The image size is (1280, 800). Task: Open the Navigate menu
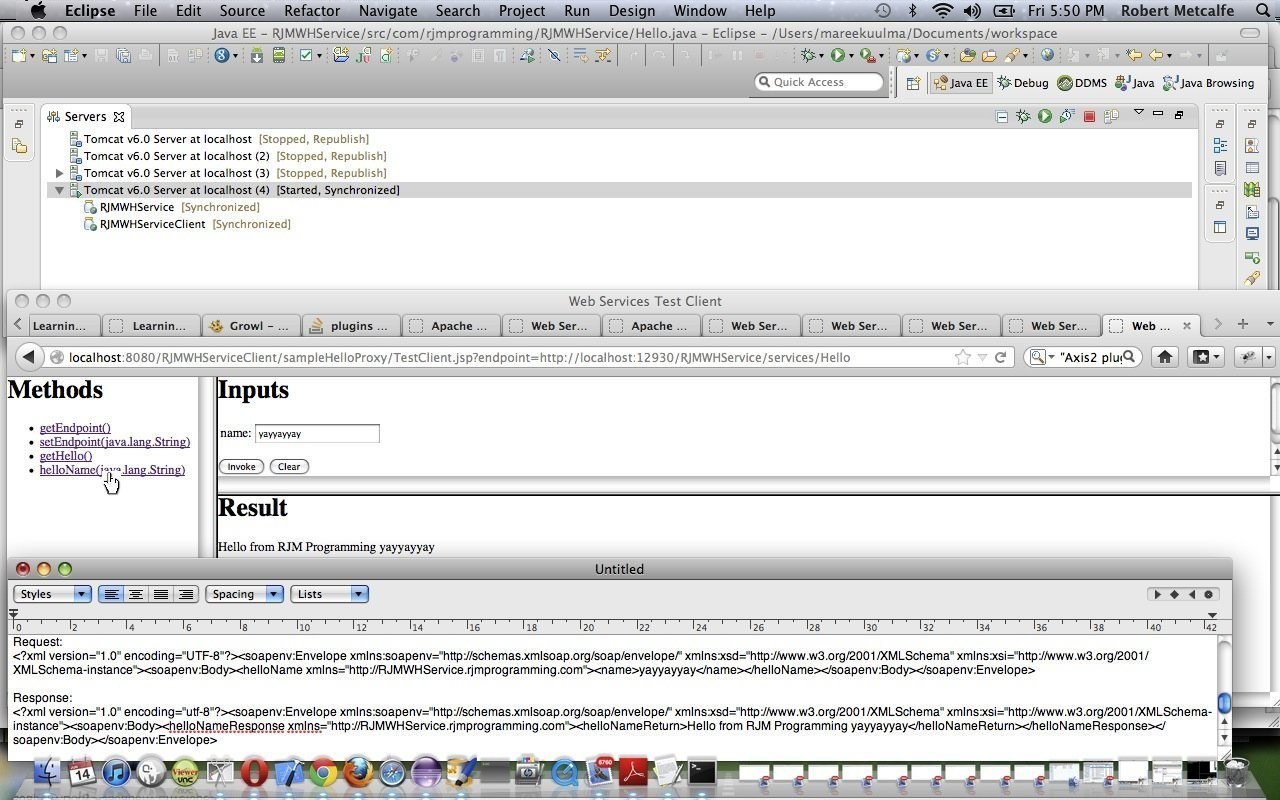[388, 11]
